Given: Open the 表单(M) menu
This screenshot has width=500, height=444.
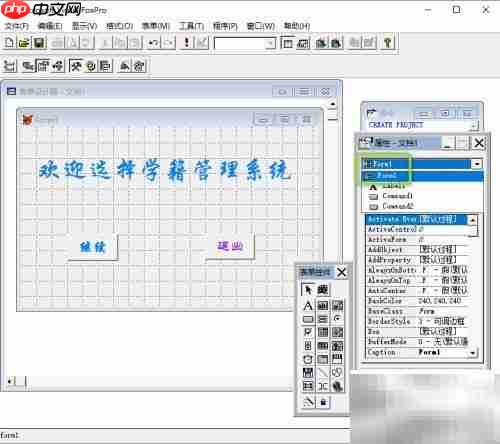Looking at the screenshot, I should click(156, 26).
